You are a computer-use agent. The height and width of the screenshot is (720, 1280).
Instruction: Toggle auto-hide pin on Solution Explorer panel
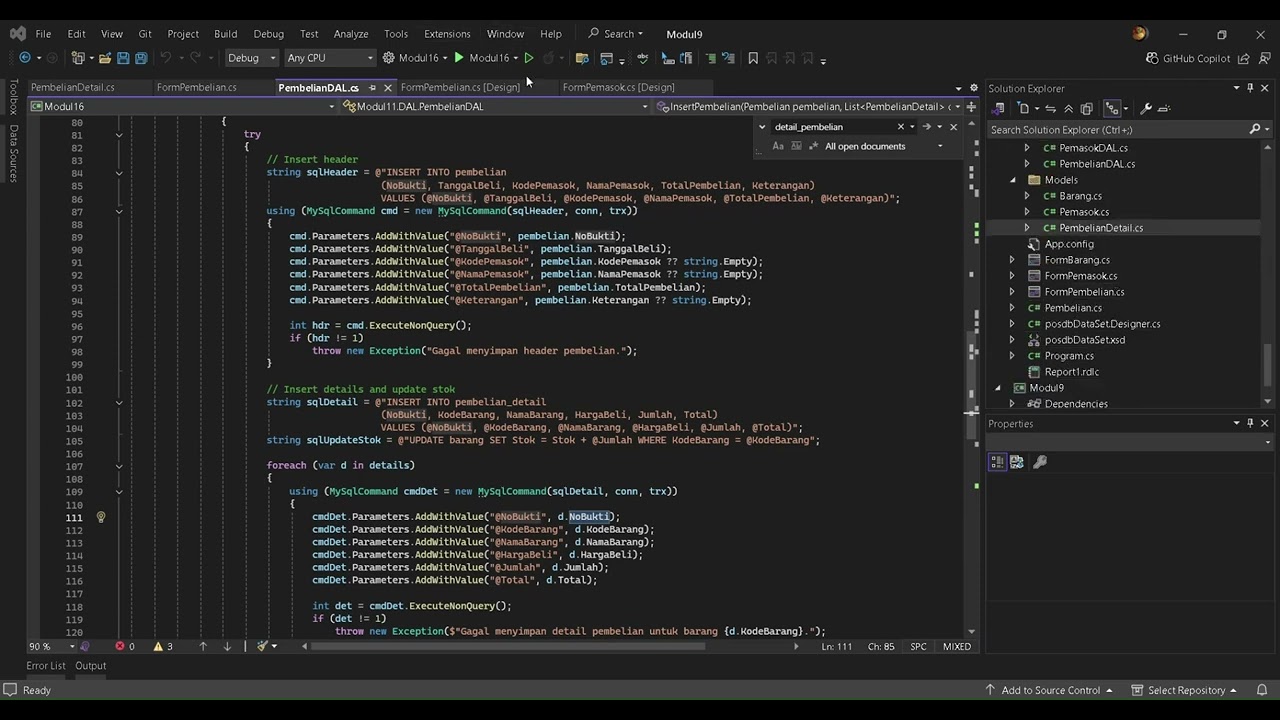[1250, 88]
